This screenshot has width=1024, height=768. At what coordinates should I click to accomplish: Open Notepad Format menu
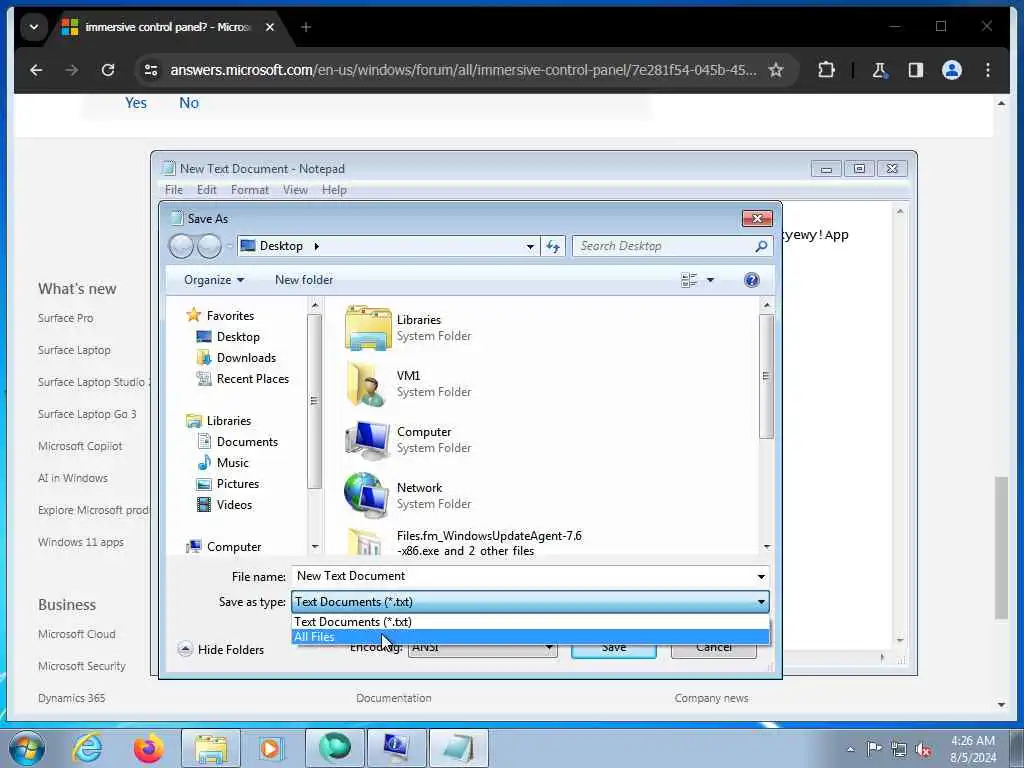tap(249, 190)
